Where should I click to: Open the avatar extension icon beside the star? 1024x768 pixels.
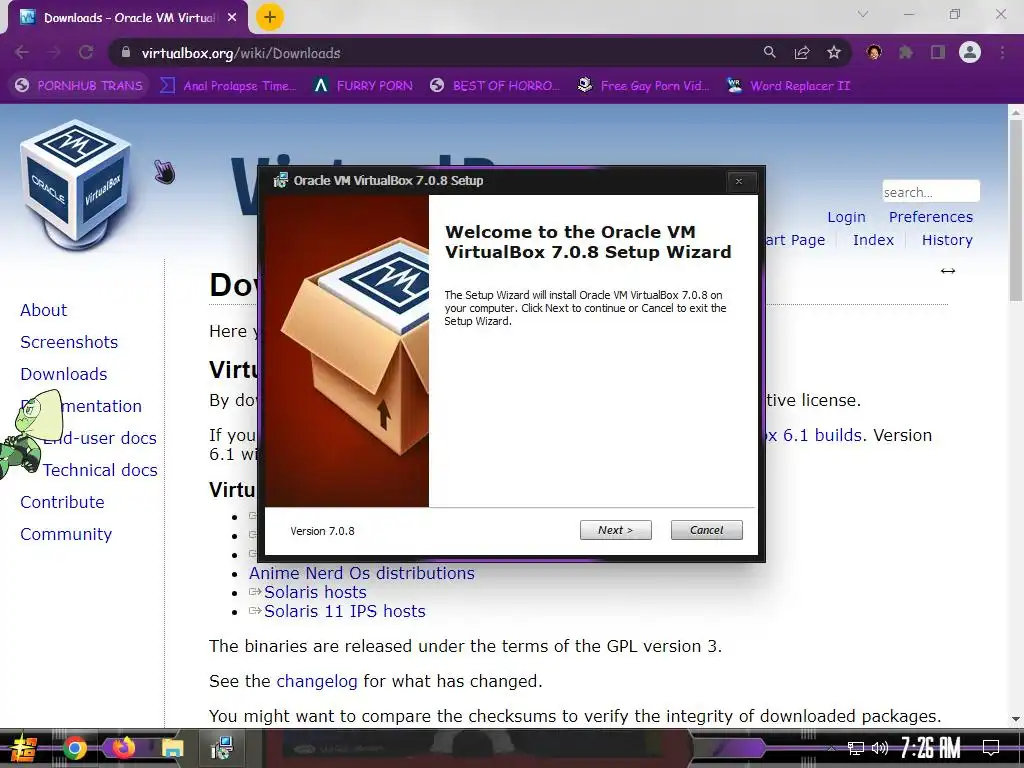(x=874, y=52)
